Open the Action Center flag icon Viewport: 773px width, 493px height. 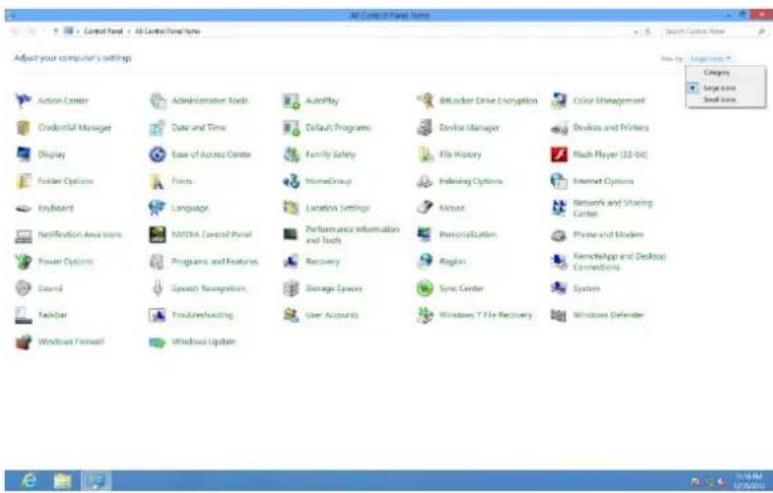[x=23, y=101]
